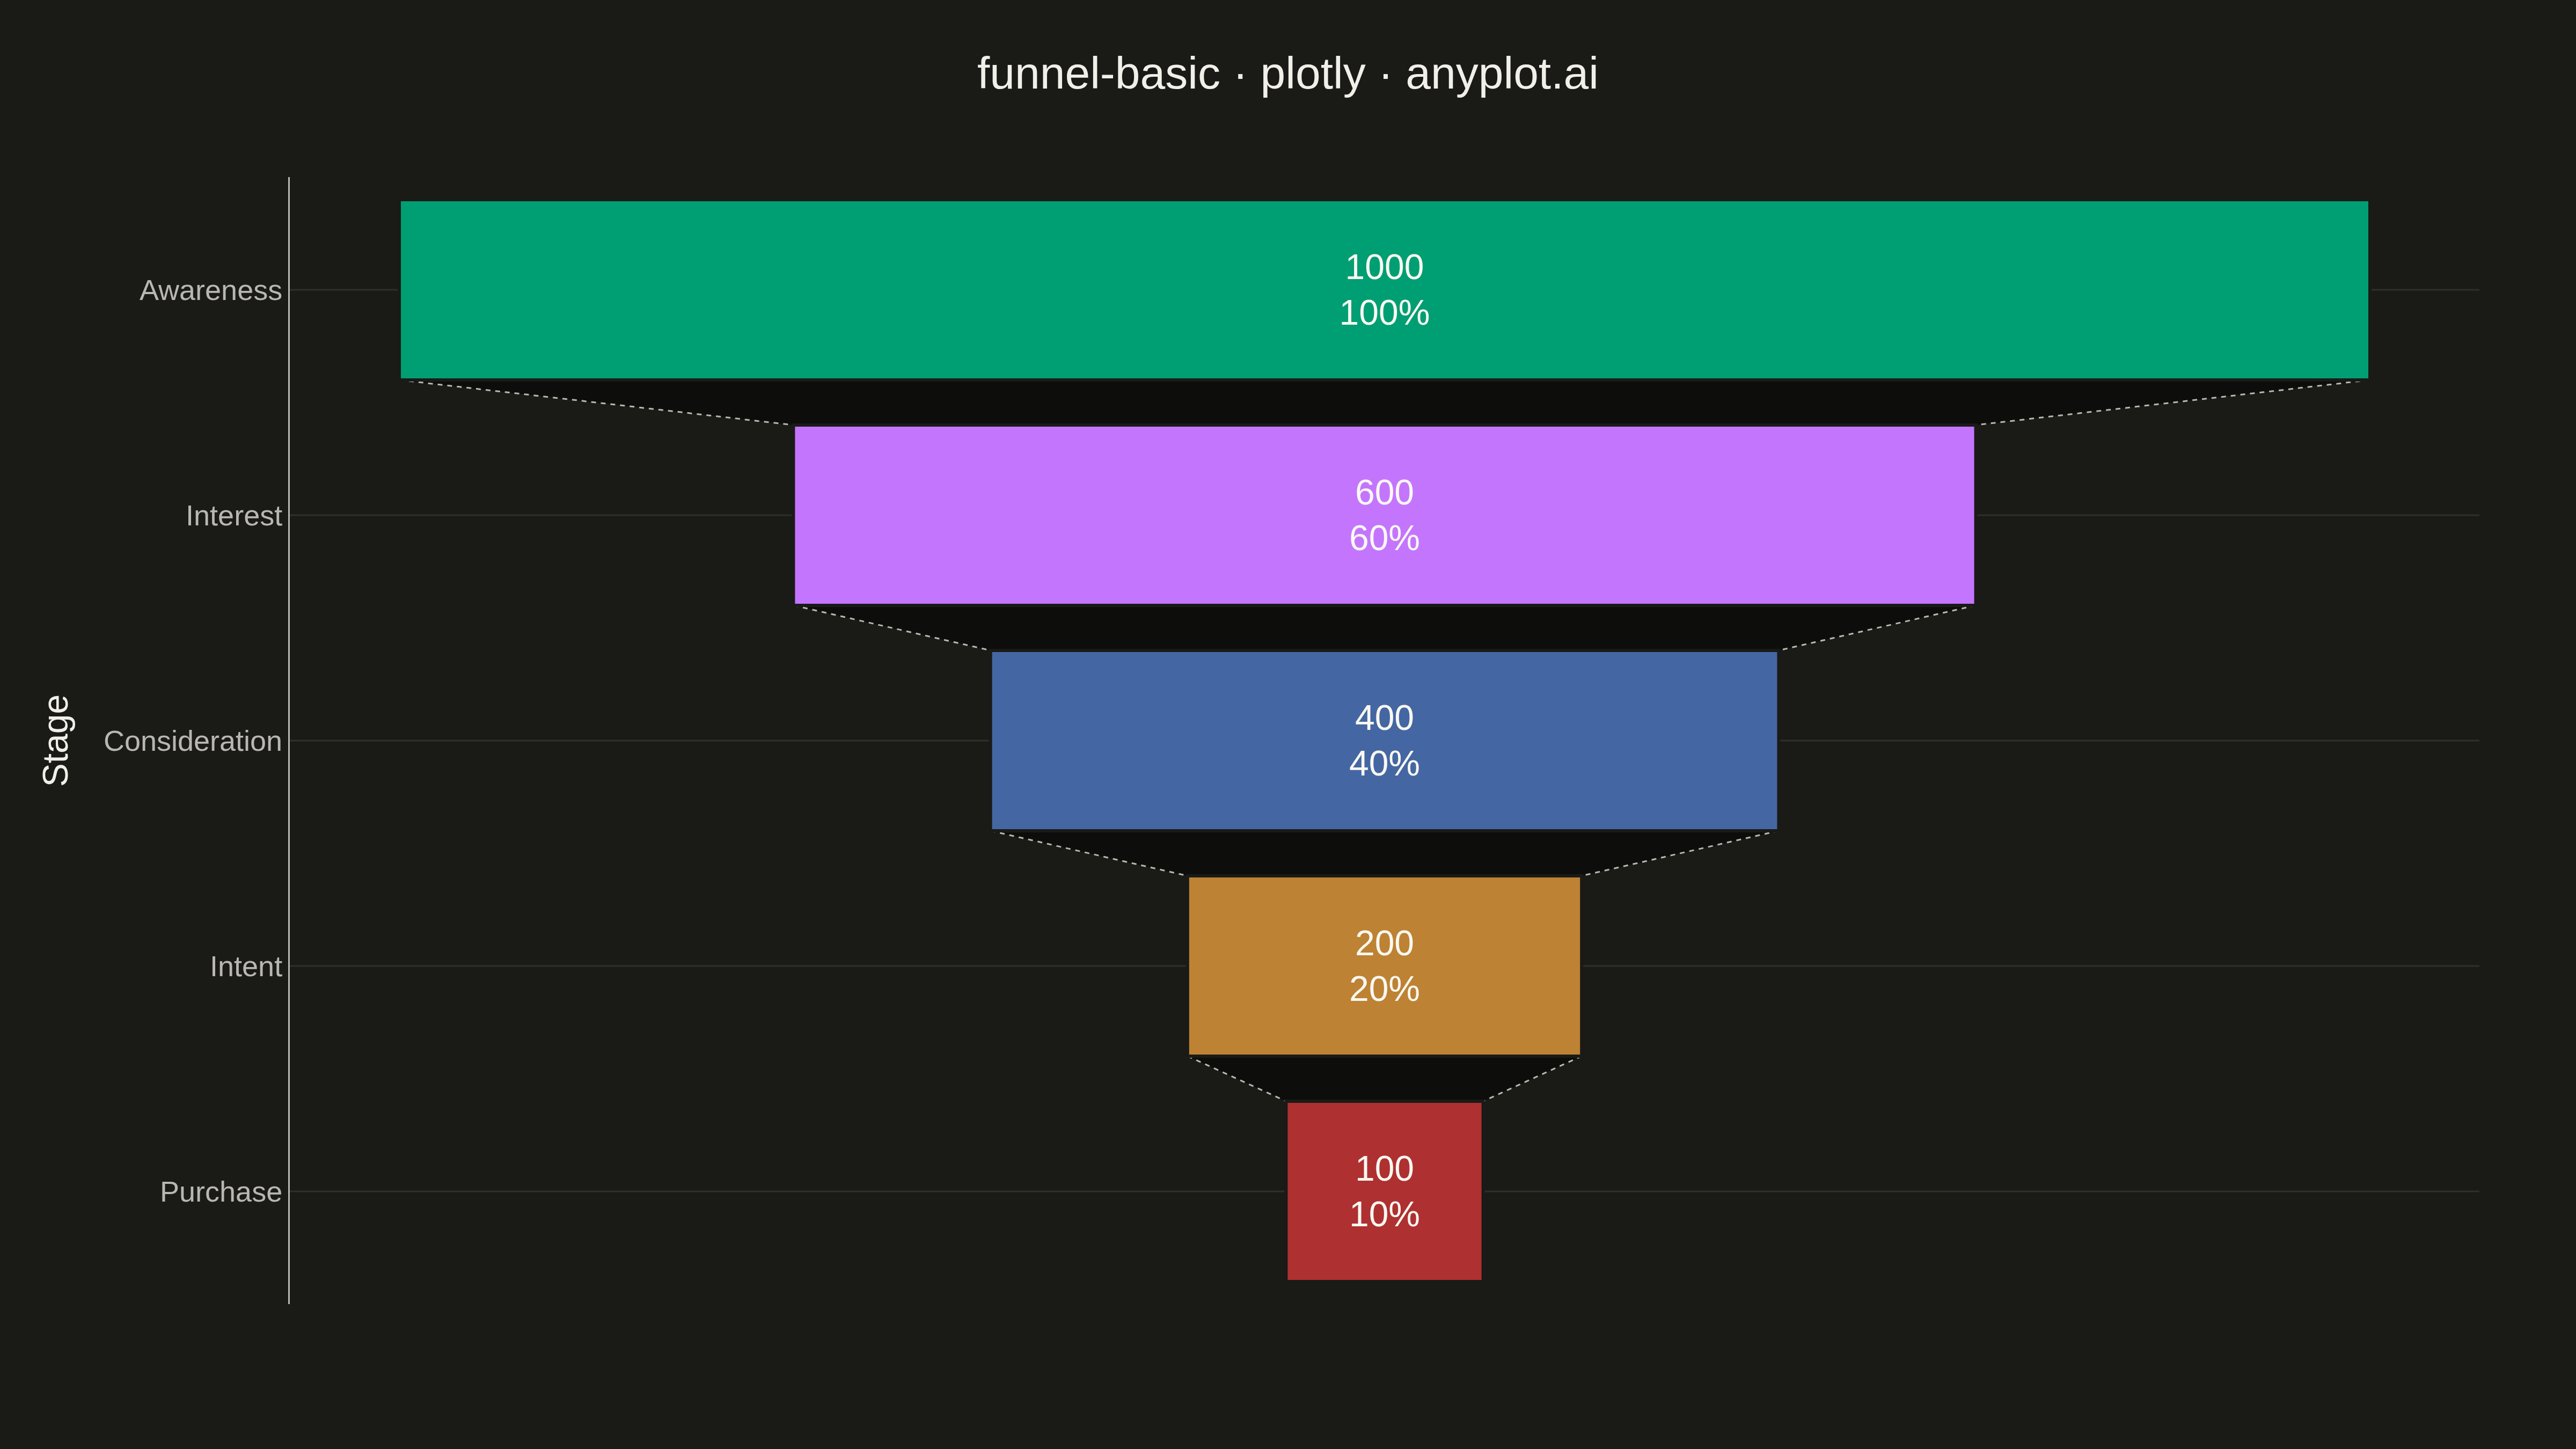This screenshot has height=1449, width=2576.
Task: Click the 20% percentage label
Action: point(1384,989)
